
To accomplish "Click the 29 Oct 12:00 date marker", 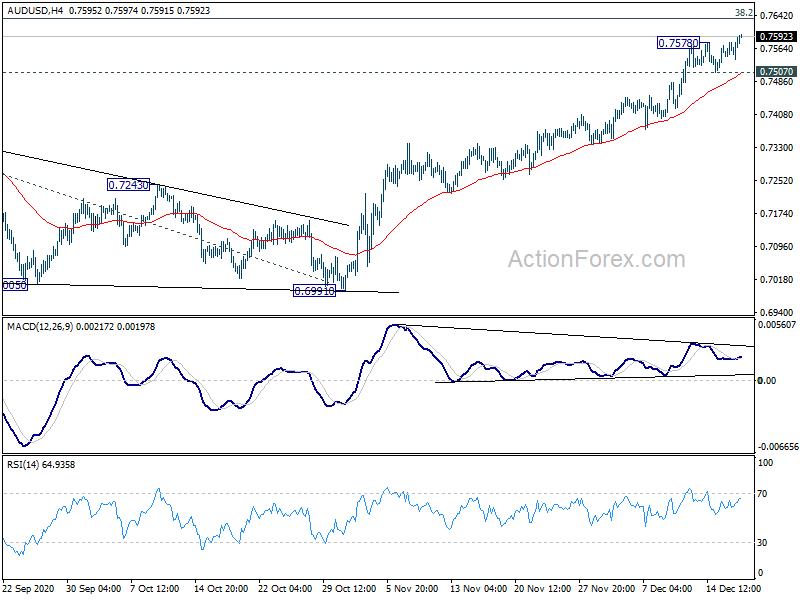I will click(x=349, y=588).
